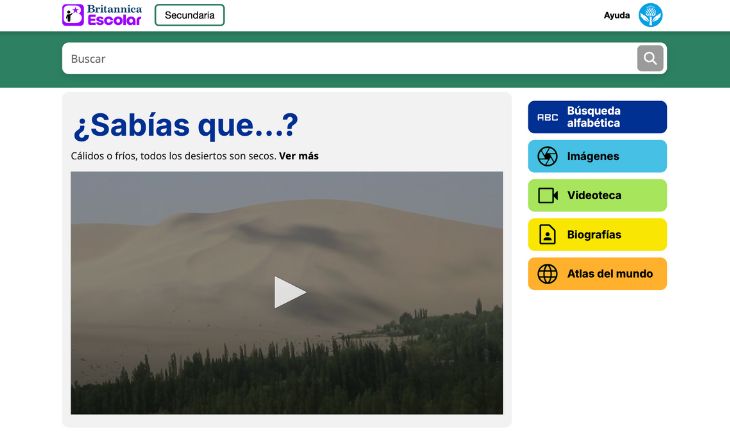The image size is (730, 446).
Task: Open Búsqueda alfabética label
Action: [594, 117]
